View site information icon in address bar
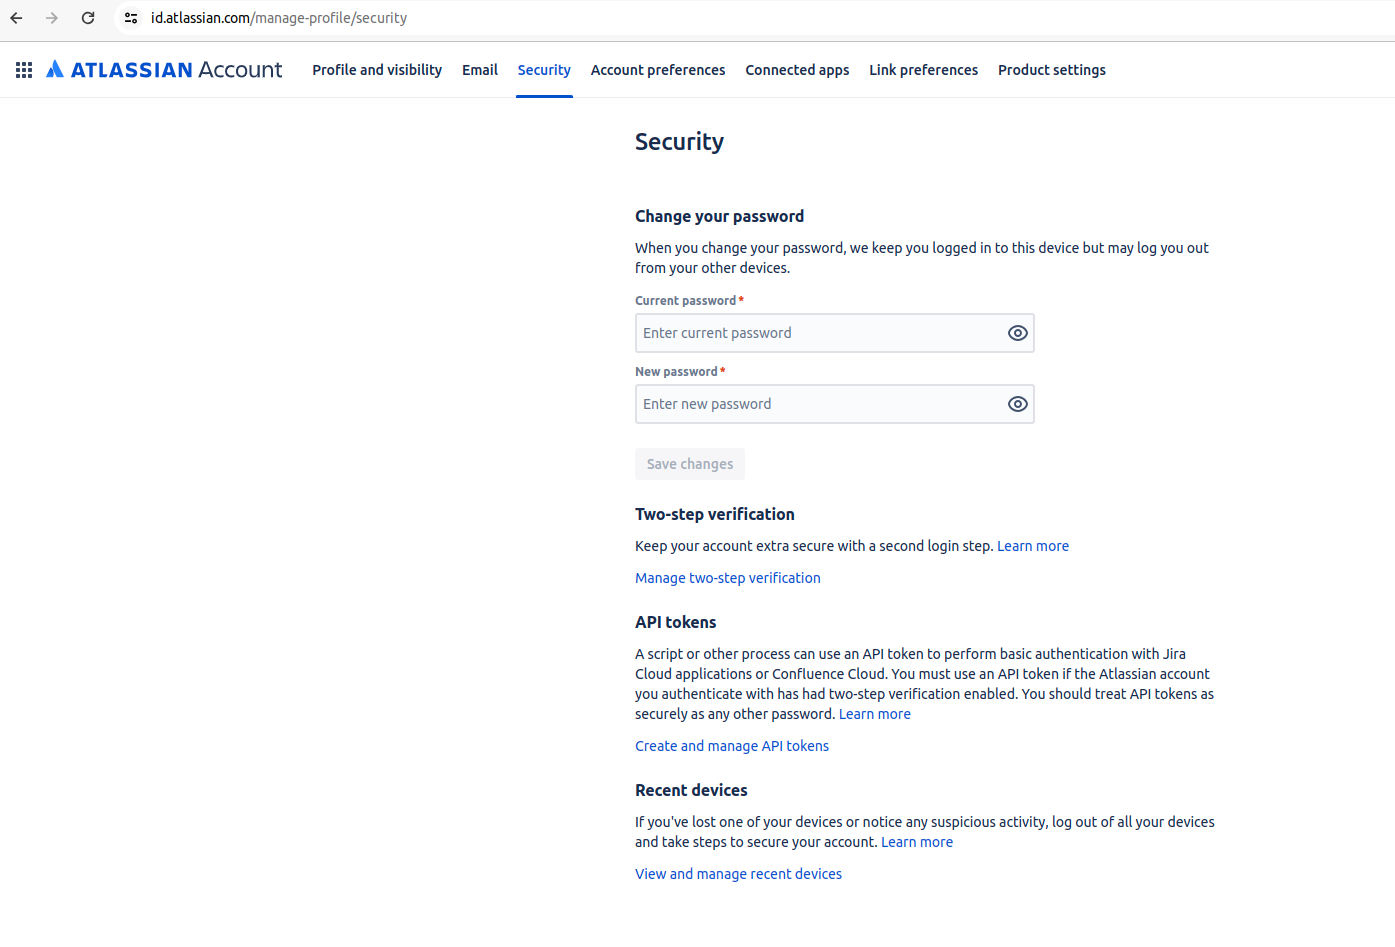Image resolution: width=1395 pixels, height=947 pixels. pos(131,18)
